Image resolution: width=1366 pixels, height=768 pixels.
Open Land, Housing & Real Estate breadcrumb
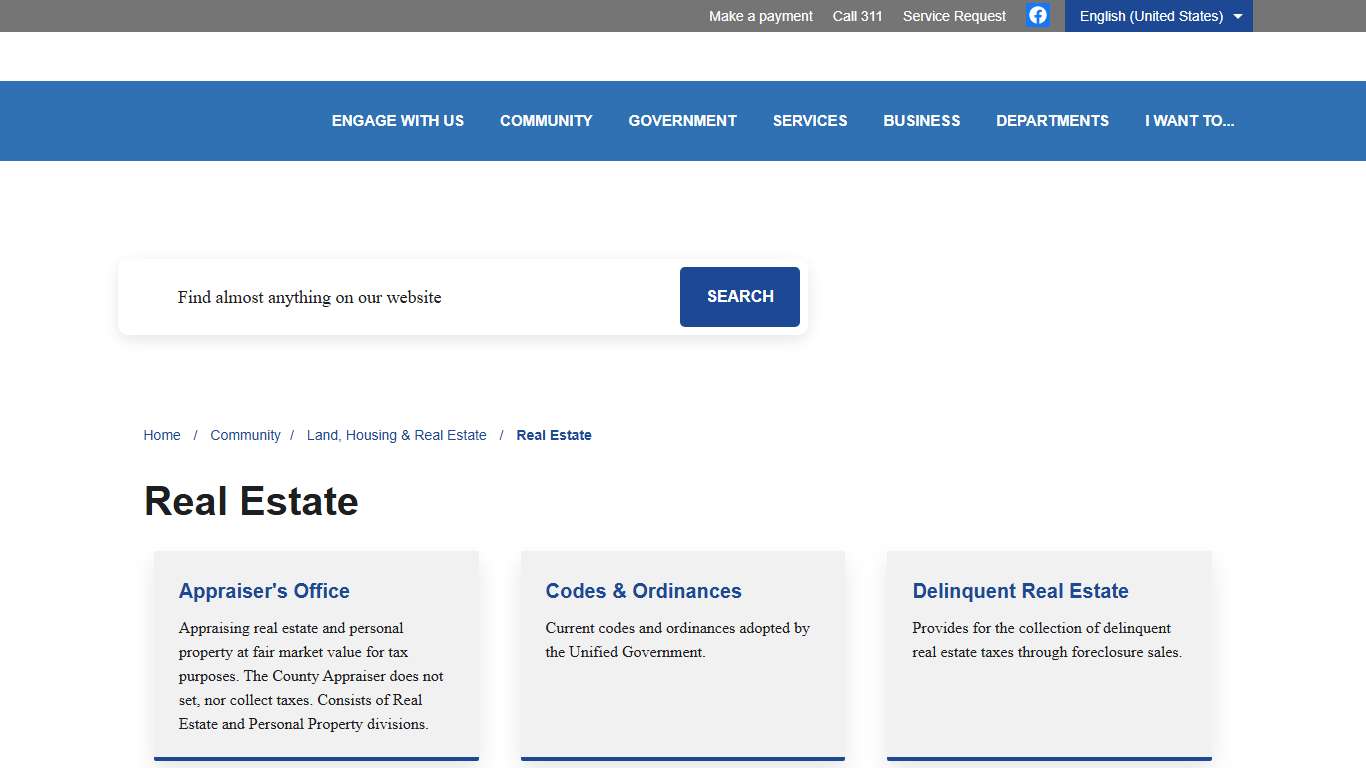click(x=396, y=435)
